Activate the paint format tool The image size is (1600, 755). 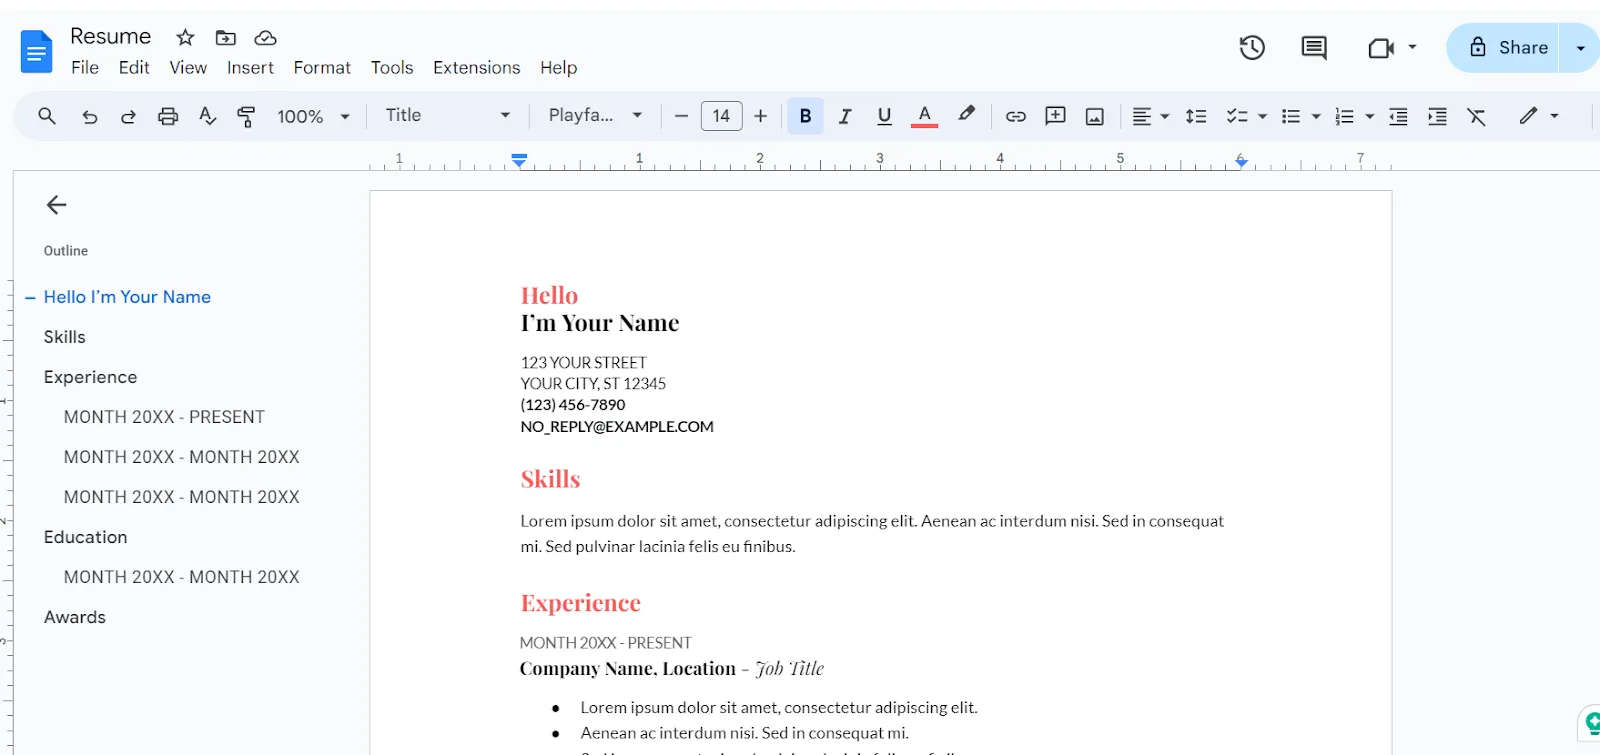click(246, 116)
